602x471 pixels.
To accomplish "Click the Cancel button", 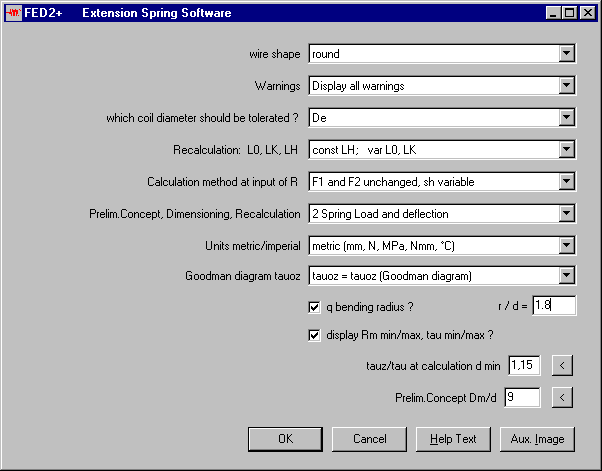I will pyautogui.click(x=369, y=439).
